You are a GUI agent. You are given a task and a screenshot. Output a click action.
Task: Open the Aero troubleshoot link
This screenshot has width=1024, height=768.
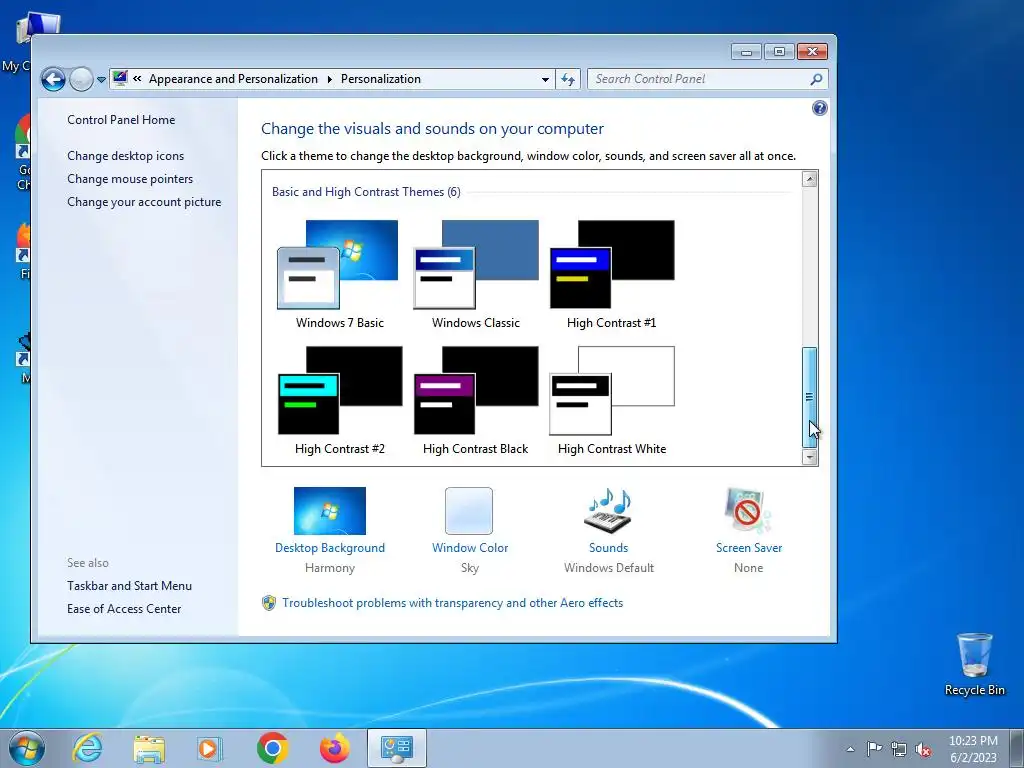click(x=453, y=603)
